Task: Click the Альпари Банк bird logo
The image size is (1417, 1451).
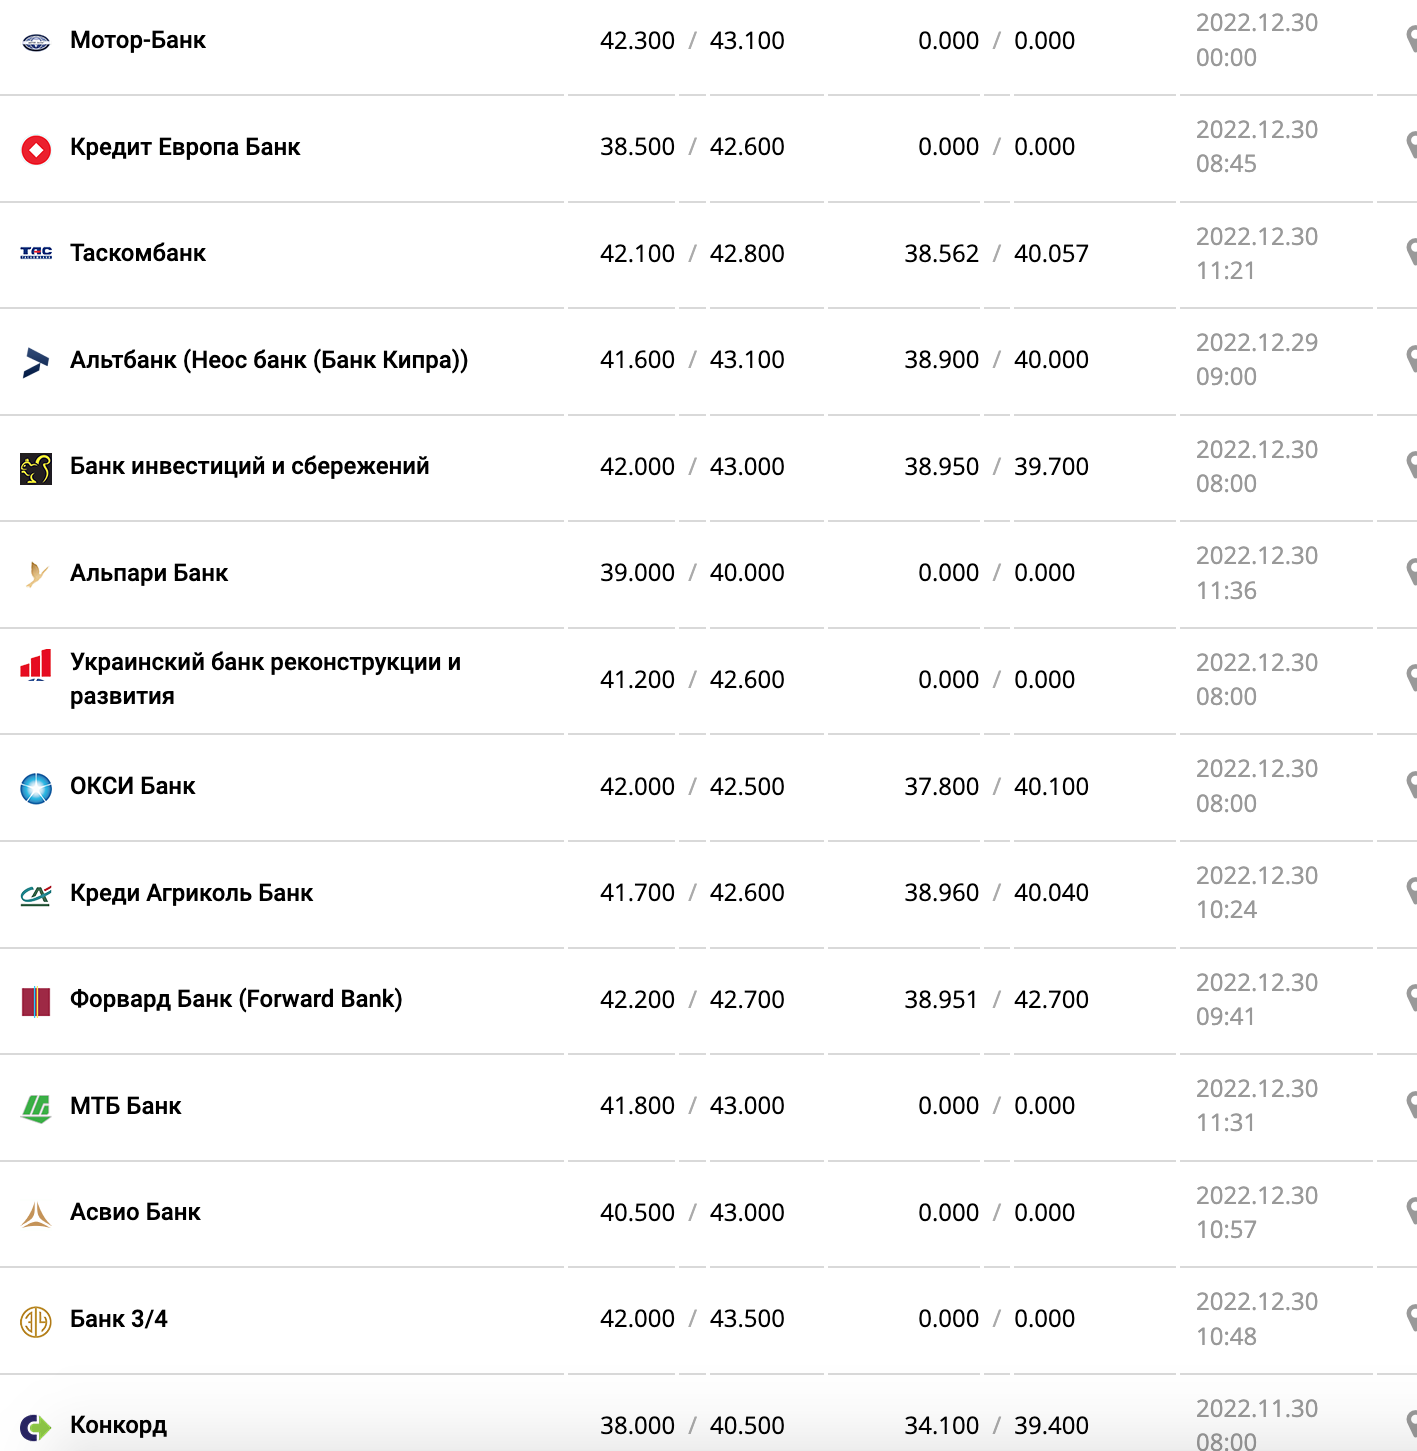Action: (x=36, y=574)
